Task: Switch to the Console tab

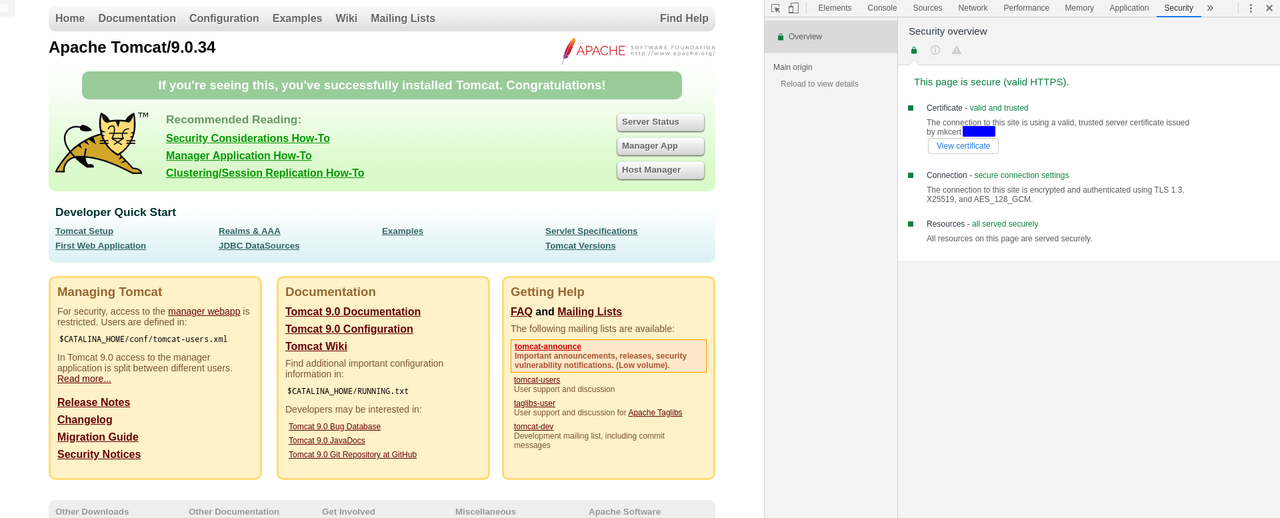Action: coord(882,8)
